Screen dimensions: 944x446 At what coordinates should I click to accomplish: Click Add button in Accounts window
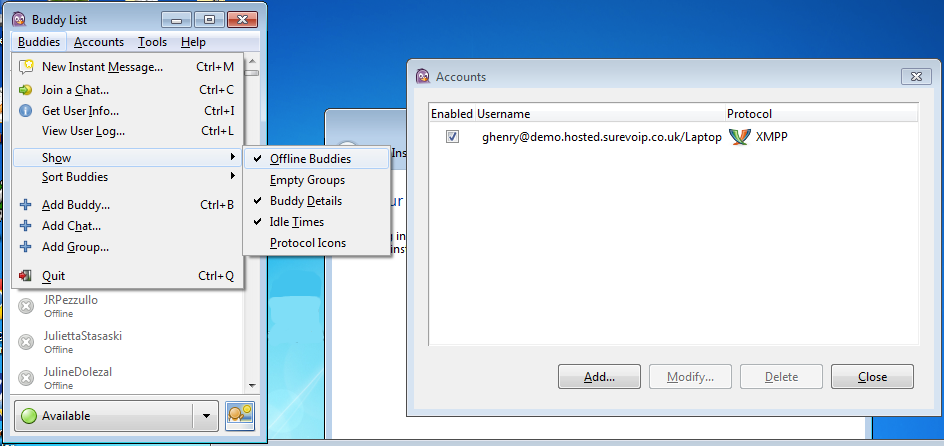[599, 377]
